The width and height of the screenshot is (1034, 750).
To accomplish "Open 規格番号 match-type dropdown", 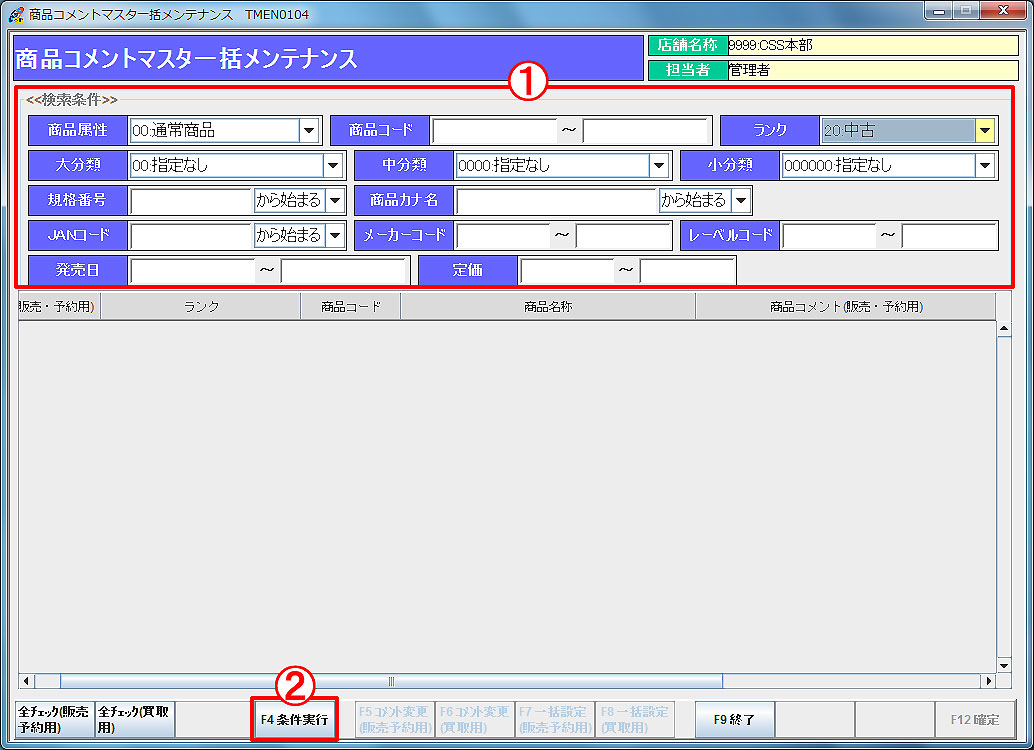I will click(335, 200).
